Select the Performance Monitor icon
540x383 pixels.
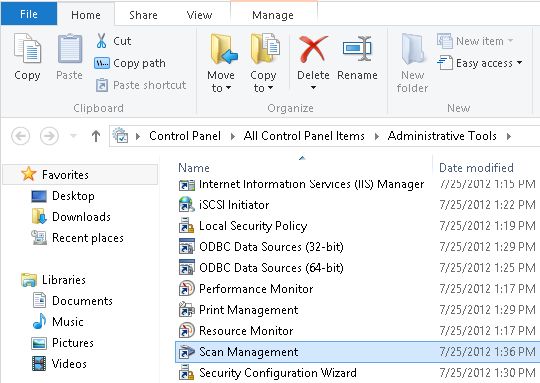click(x=187, y=289)
